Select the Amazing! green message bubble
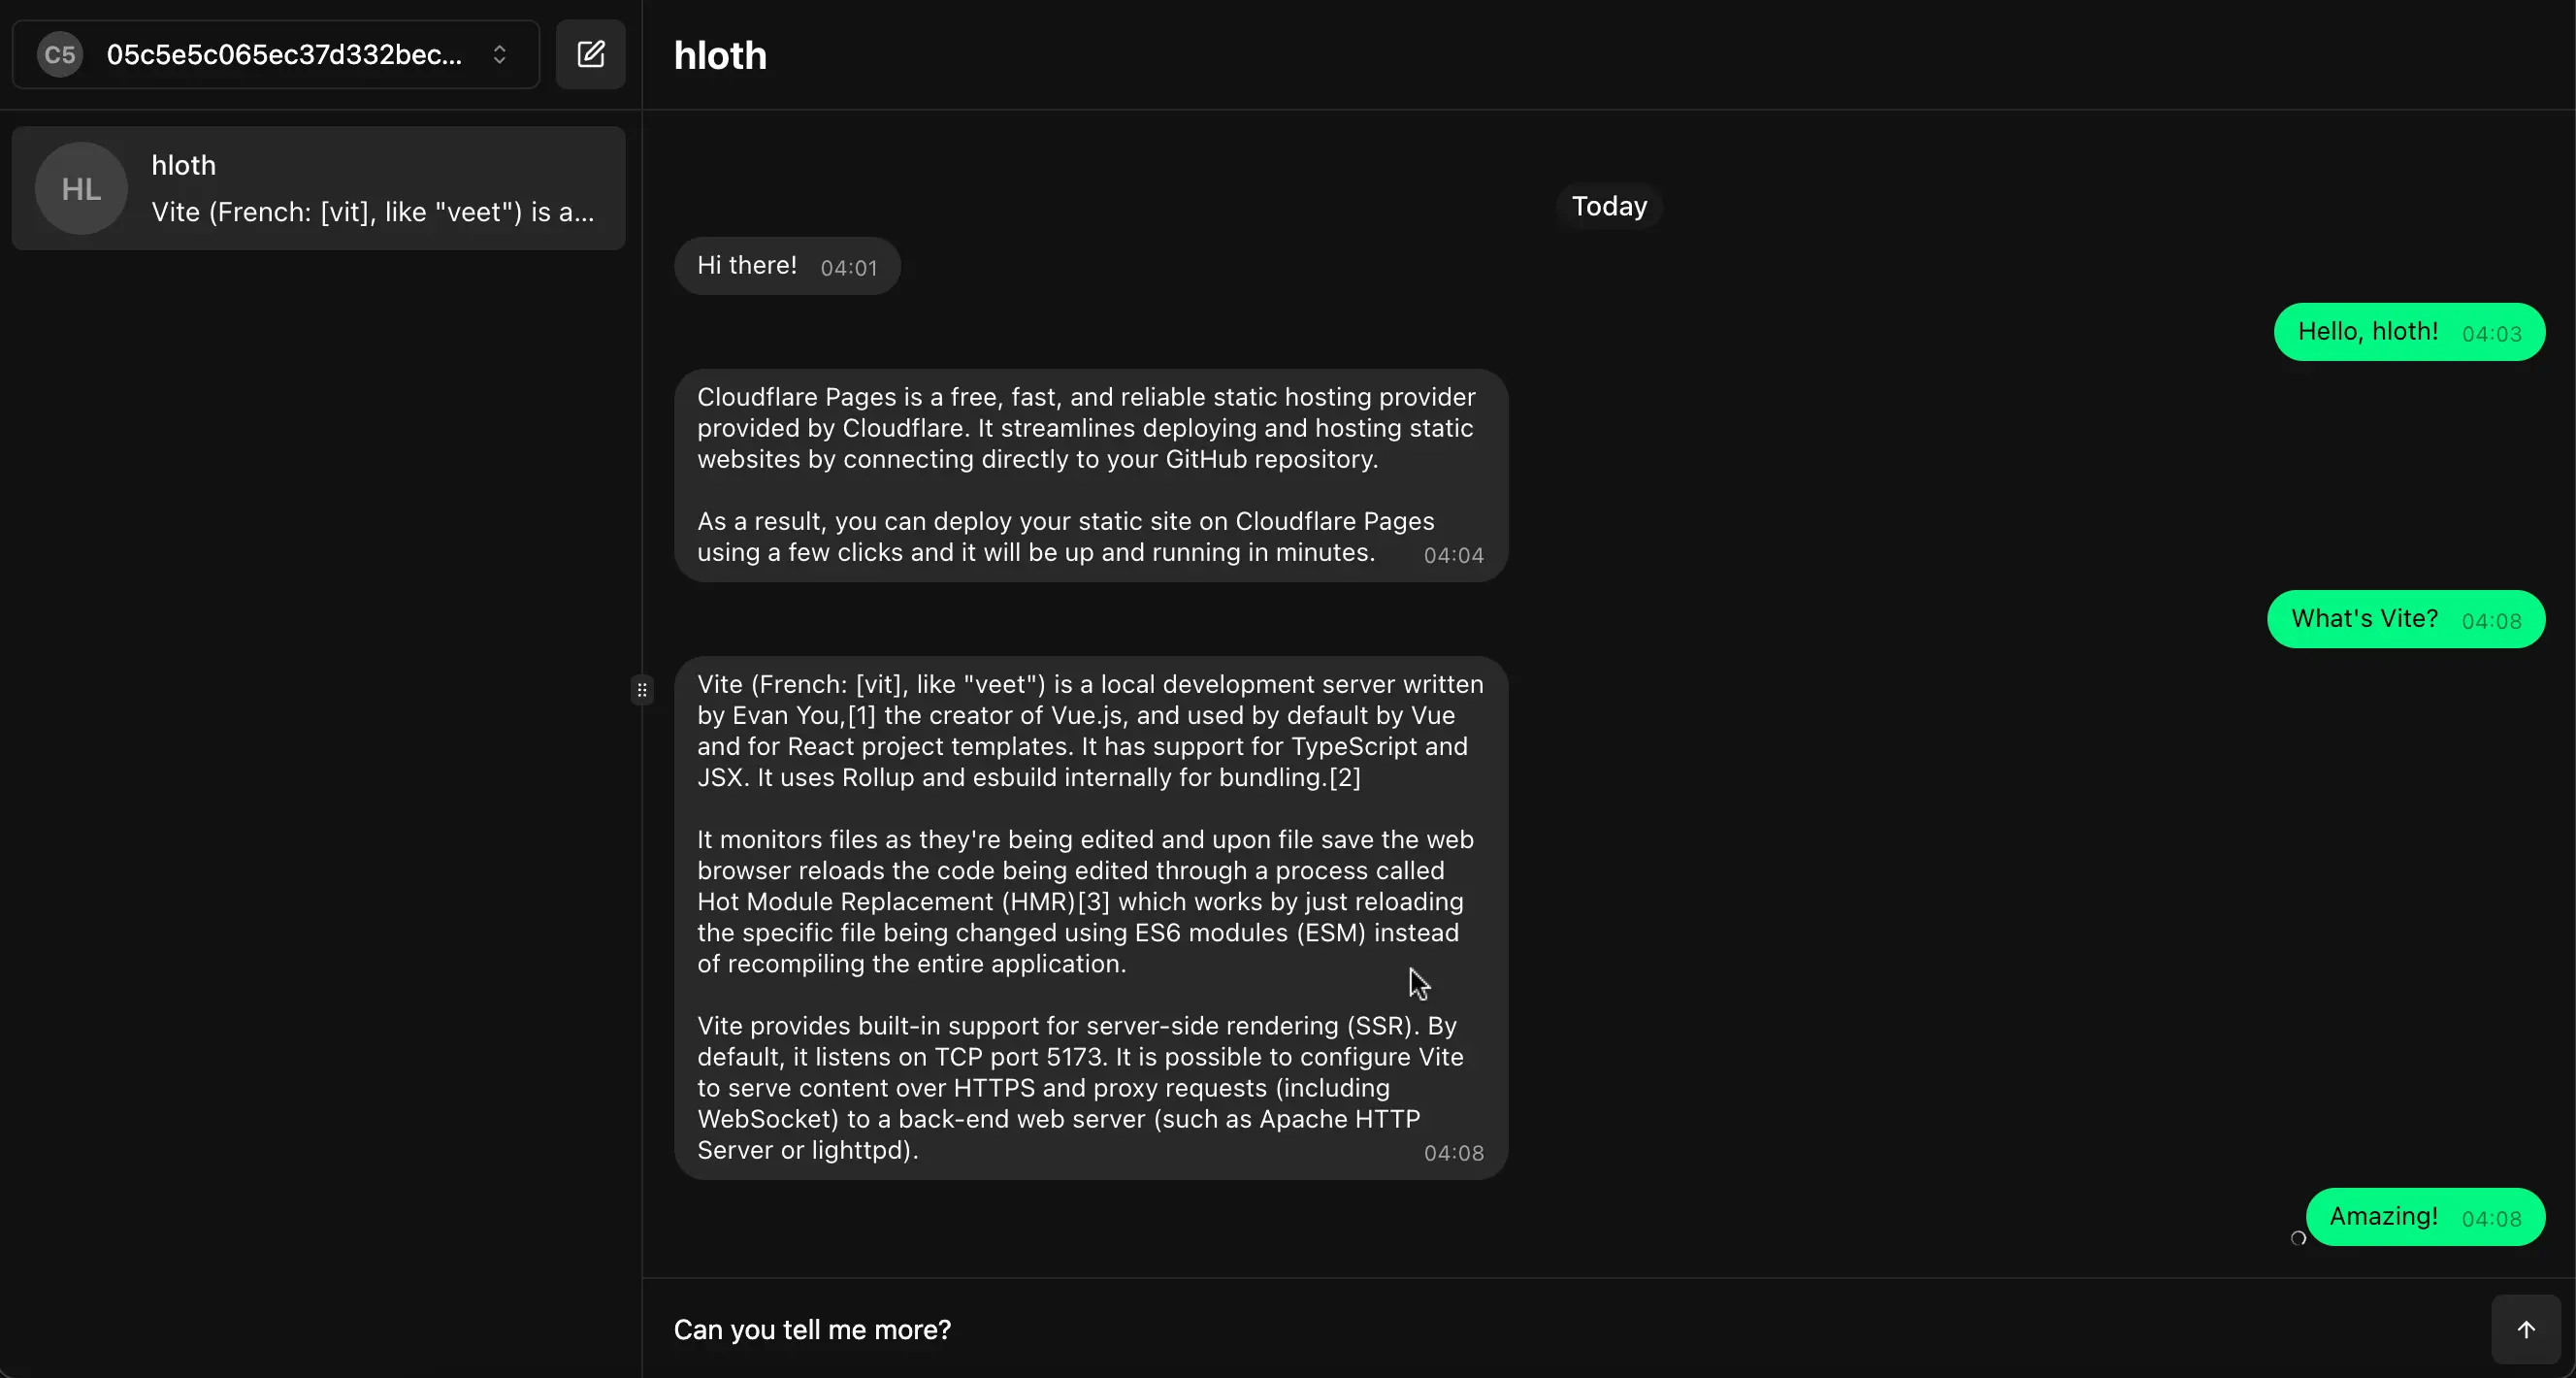2576x1378 pixels. click(x=2427, y=1216)
